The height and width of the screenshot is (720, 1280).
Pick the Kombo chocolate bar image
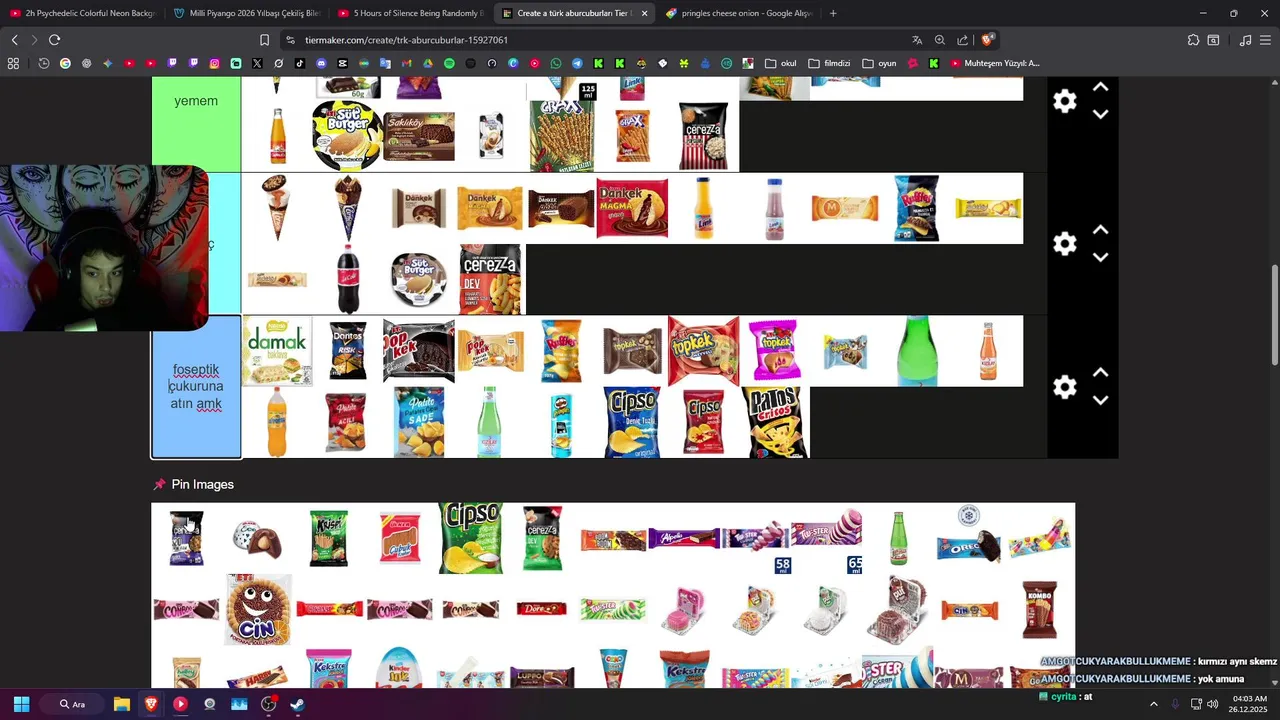(x=1040, y=610)
